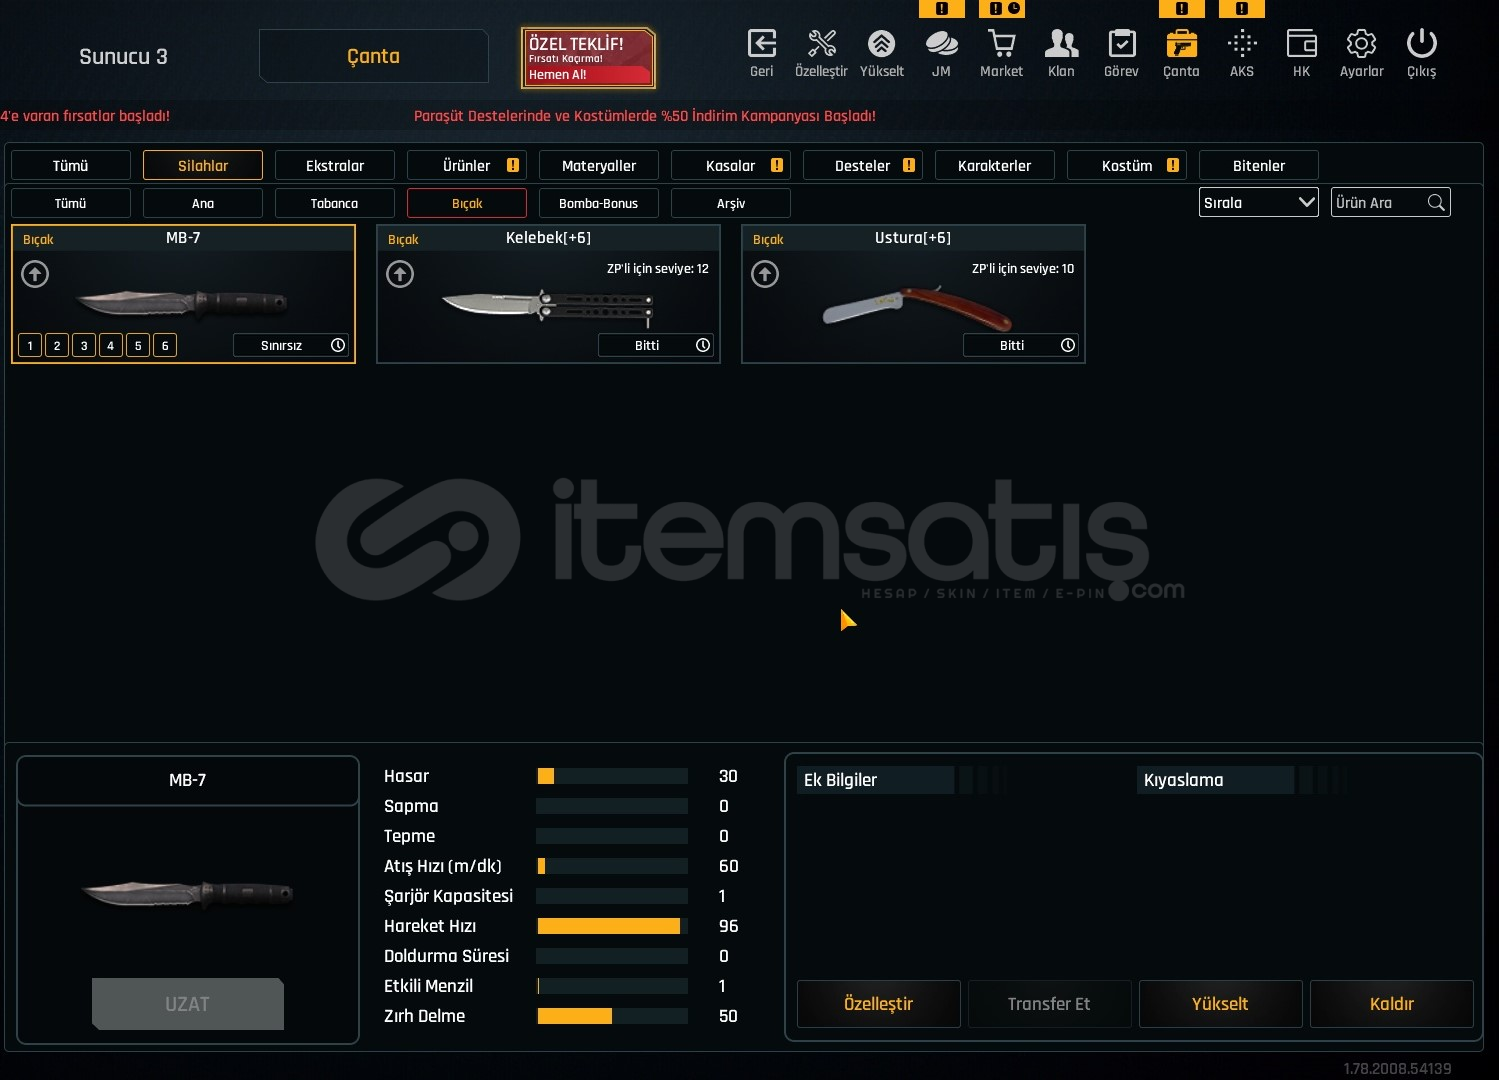1499x1080 pixels.
Task: Click the Zırh Delme stat bar
Action: coord(612,1016)
